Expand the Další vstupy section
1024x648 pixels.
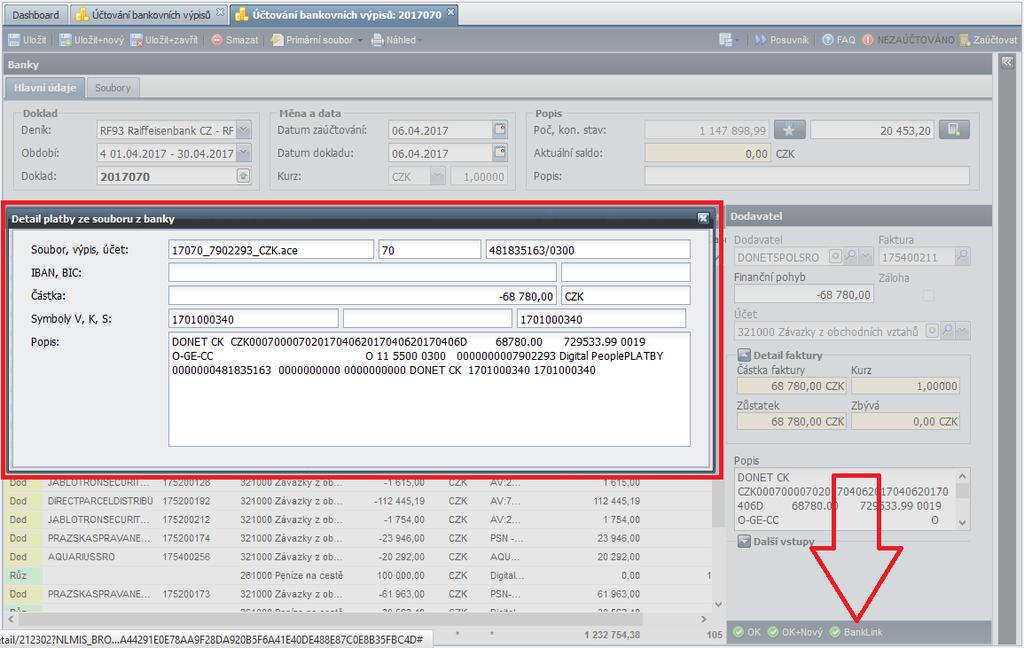point(744,541)
